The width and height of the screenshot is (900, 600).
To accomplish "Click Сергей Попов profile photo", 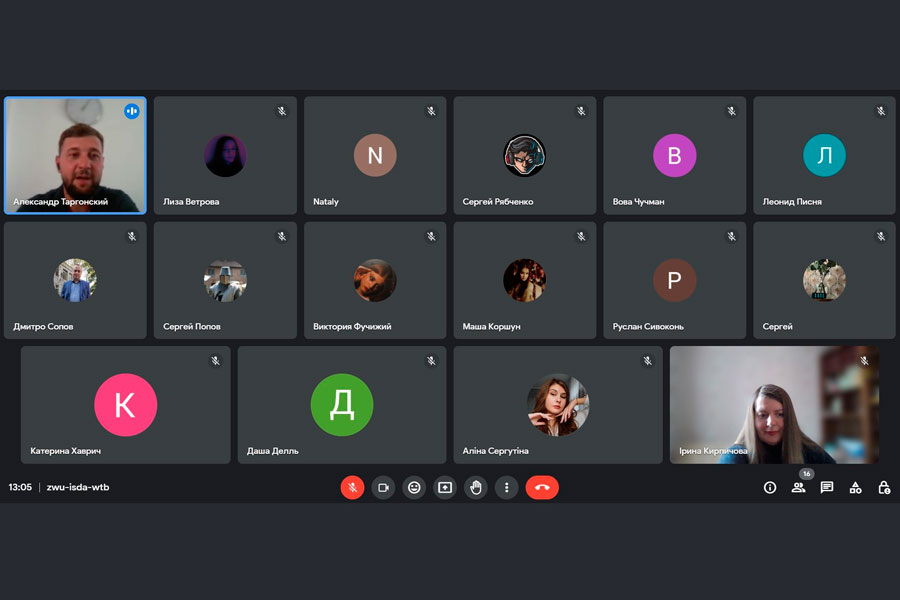I will [x=225, y=280].
